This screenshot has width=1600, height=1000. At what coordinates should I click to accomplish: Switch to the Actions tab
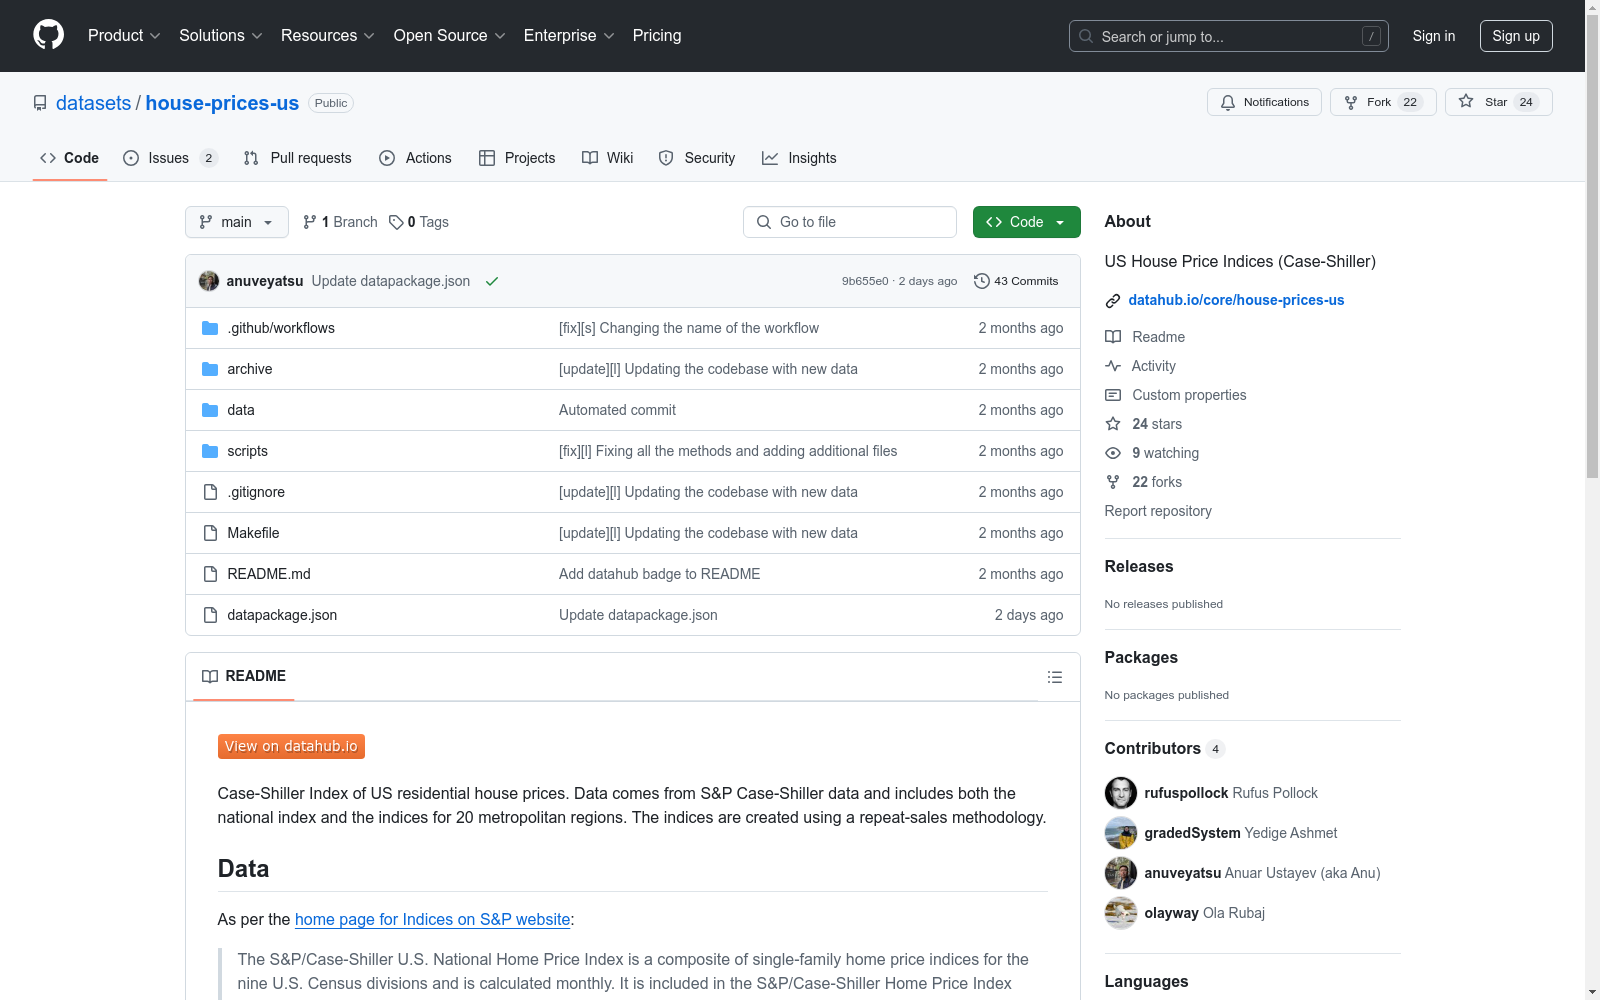(415, 158)
